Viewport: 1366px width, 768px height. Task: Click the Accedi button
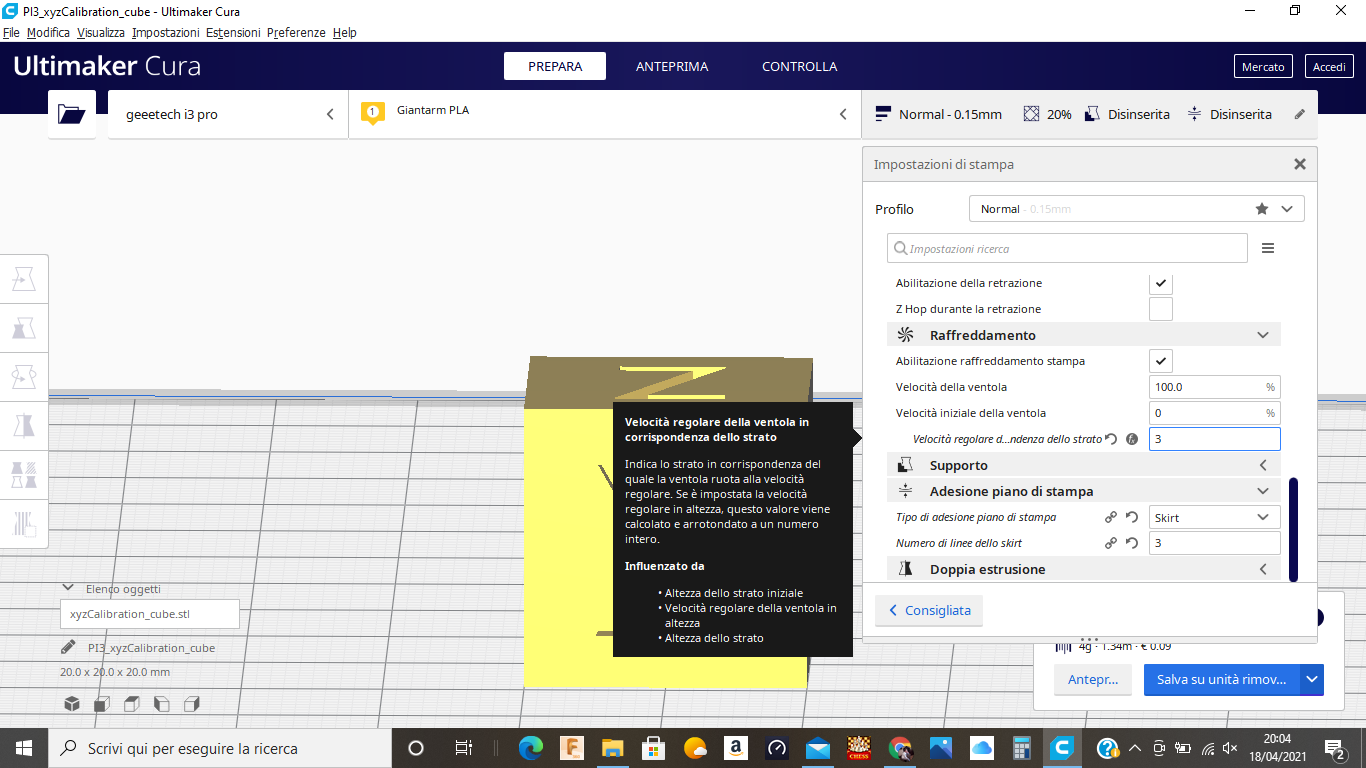tap(1329, 66)
